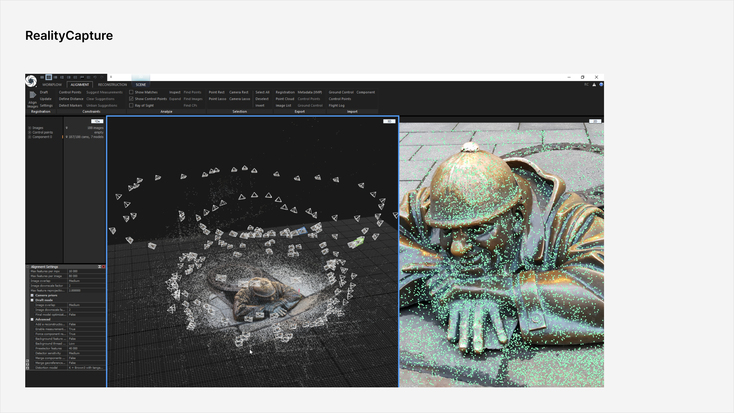Select the Camera Lasso selection tool
The width and height of the screenshot is (734, 413).
point(240,99)
